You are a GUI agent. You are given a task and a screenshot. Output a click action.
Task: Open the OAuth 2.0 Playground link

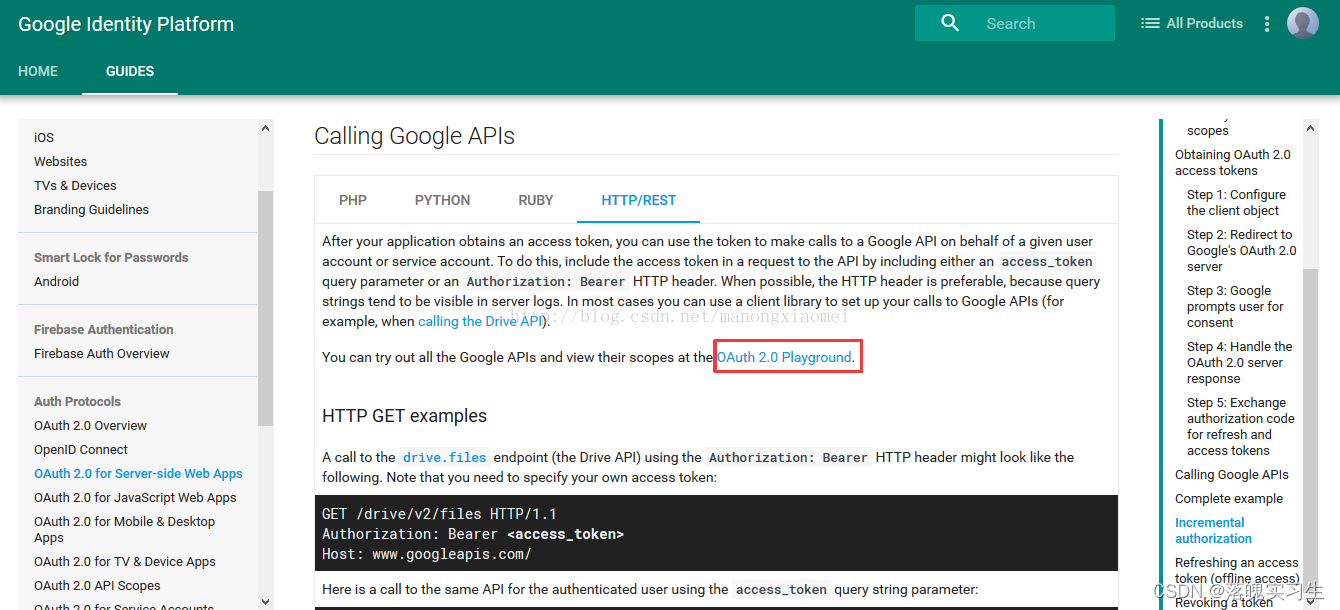[784, 357]
